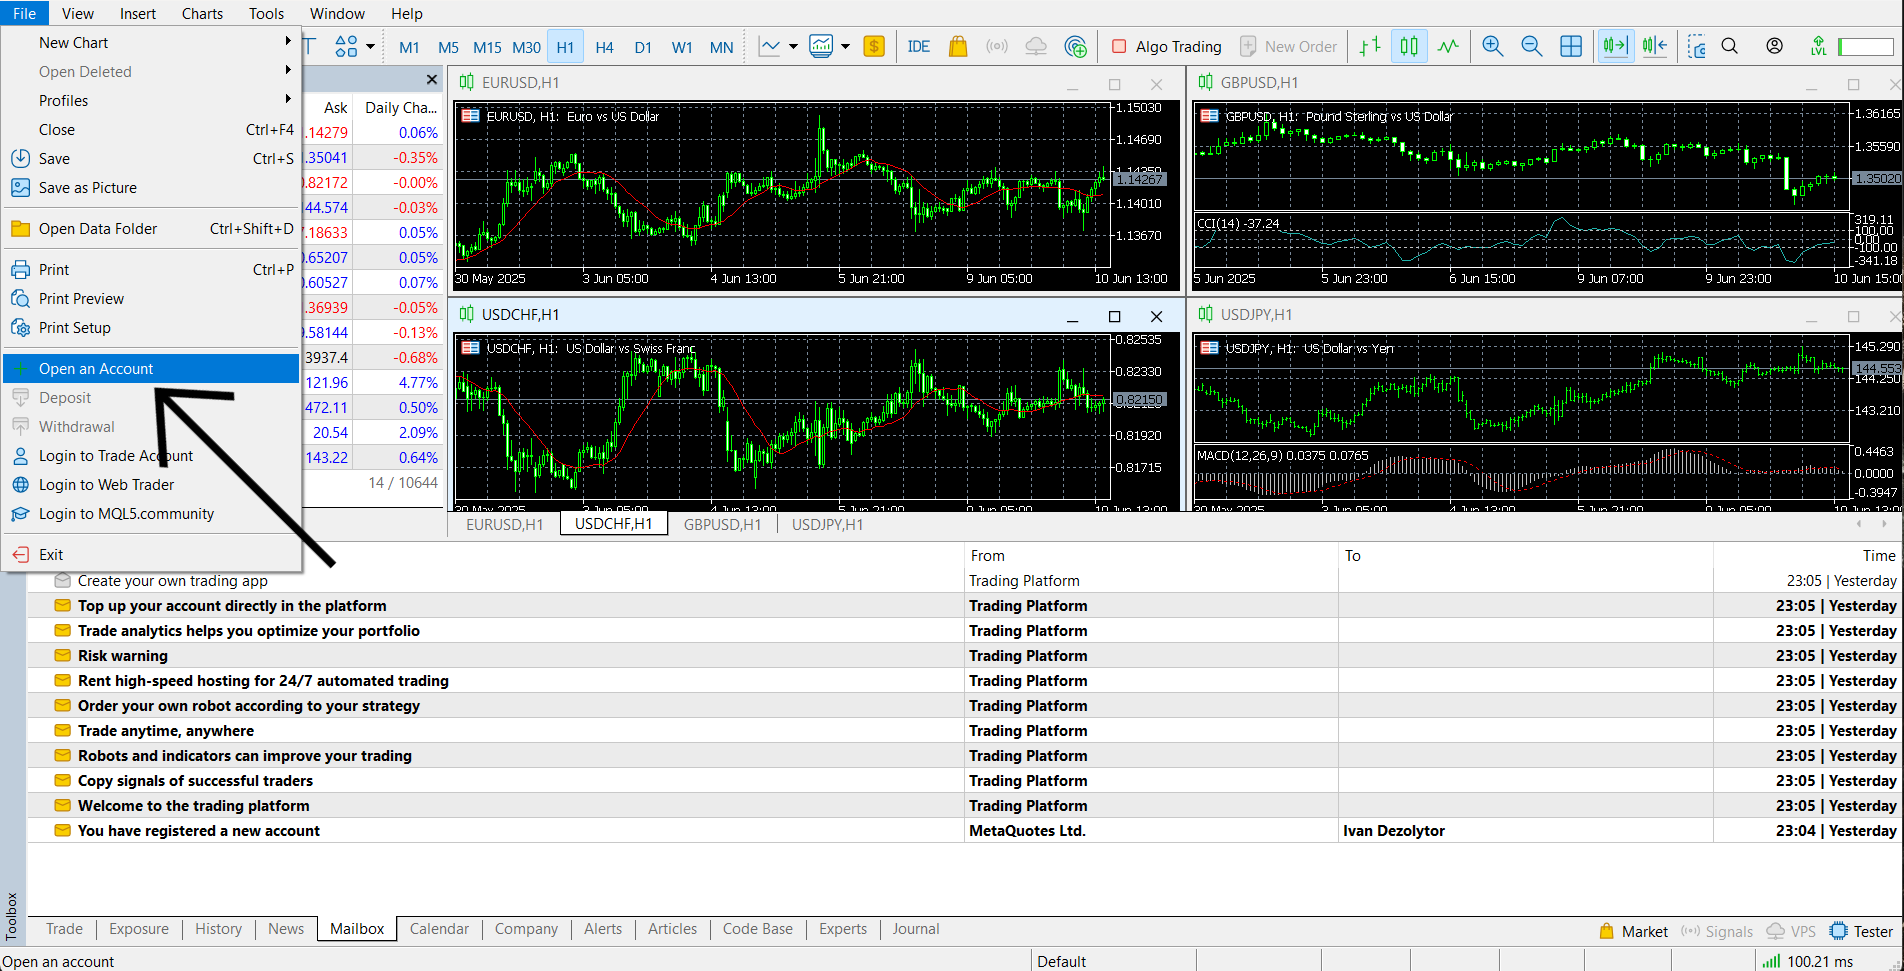Click the toolbar level progress bar

pyautogui.click(x=1865, y=47)
